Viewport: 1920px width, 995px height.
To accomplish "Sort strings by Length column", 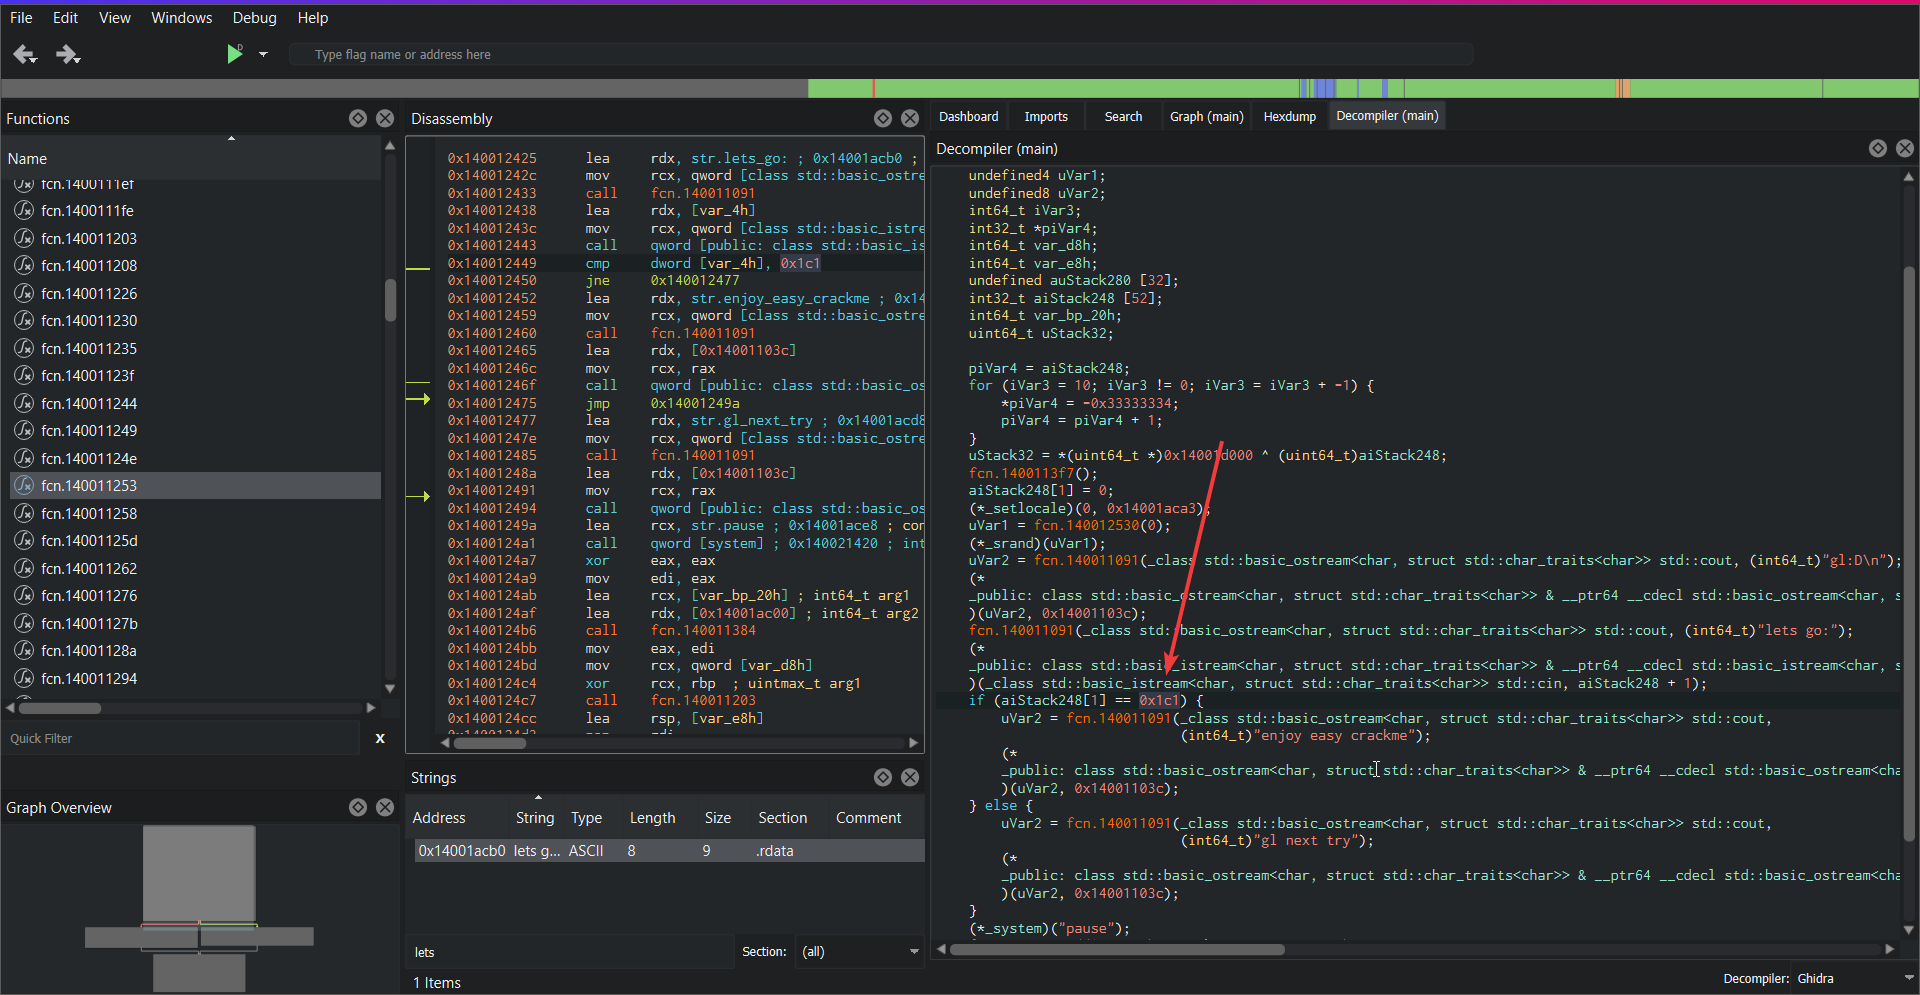I will pos(652,817).
